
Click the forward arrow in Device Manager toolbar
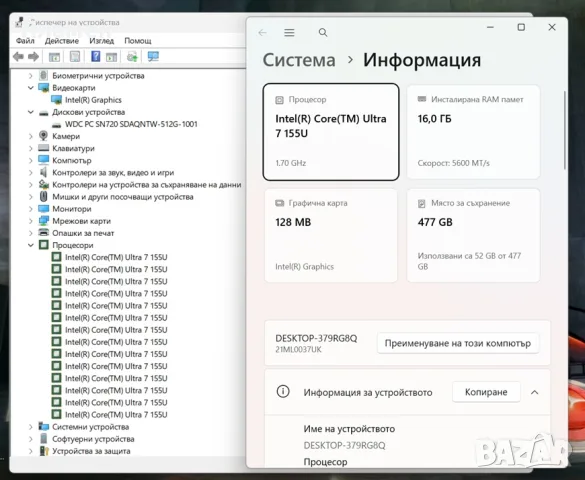point(34,57)
